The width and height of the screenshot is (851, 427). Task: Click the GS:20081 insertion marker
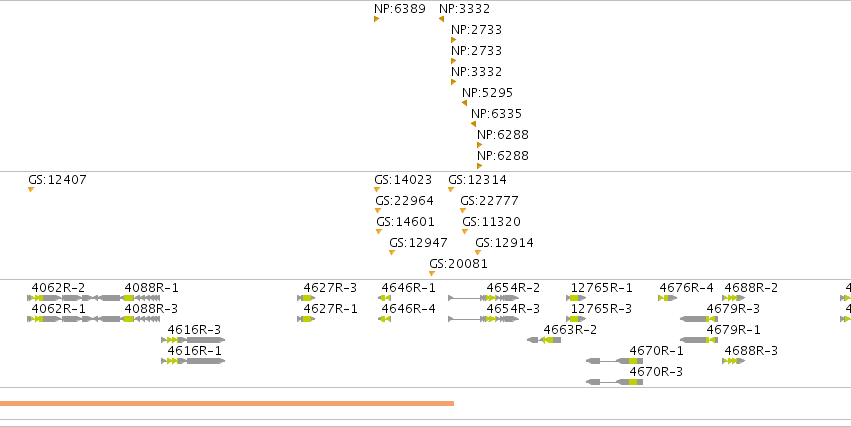[x=432, y=273]
